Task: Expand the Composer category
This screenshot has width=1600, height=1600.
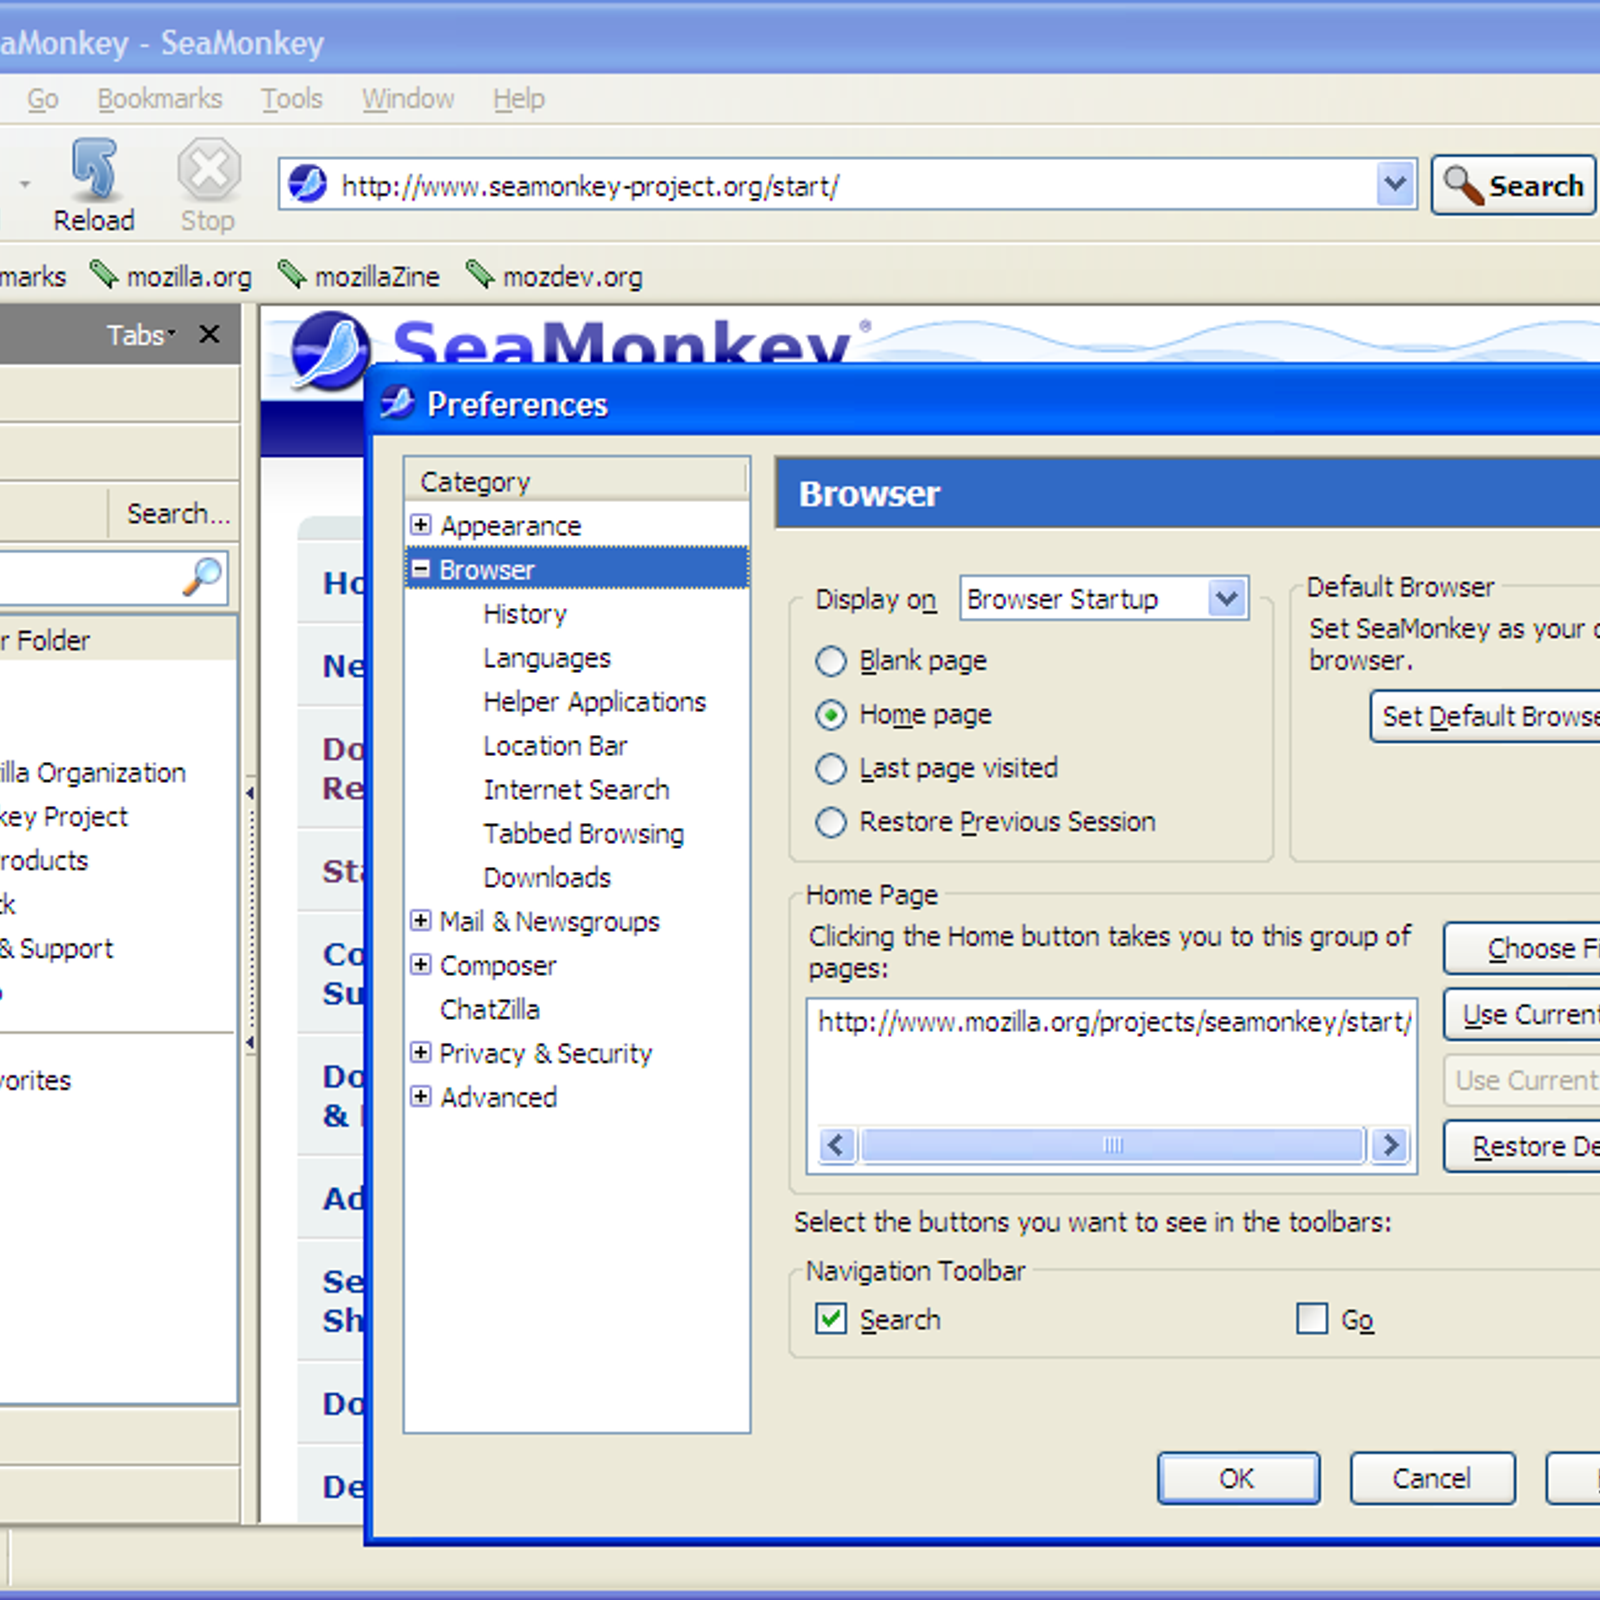Action: pos(421,965)
